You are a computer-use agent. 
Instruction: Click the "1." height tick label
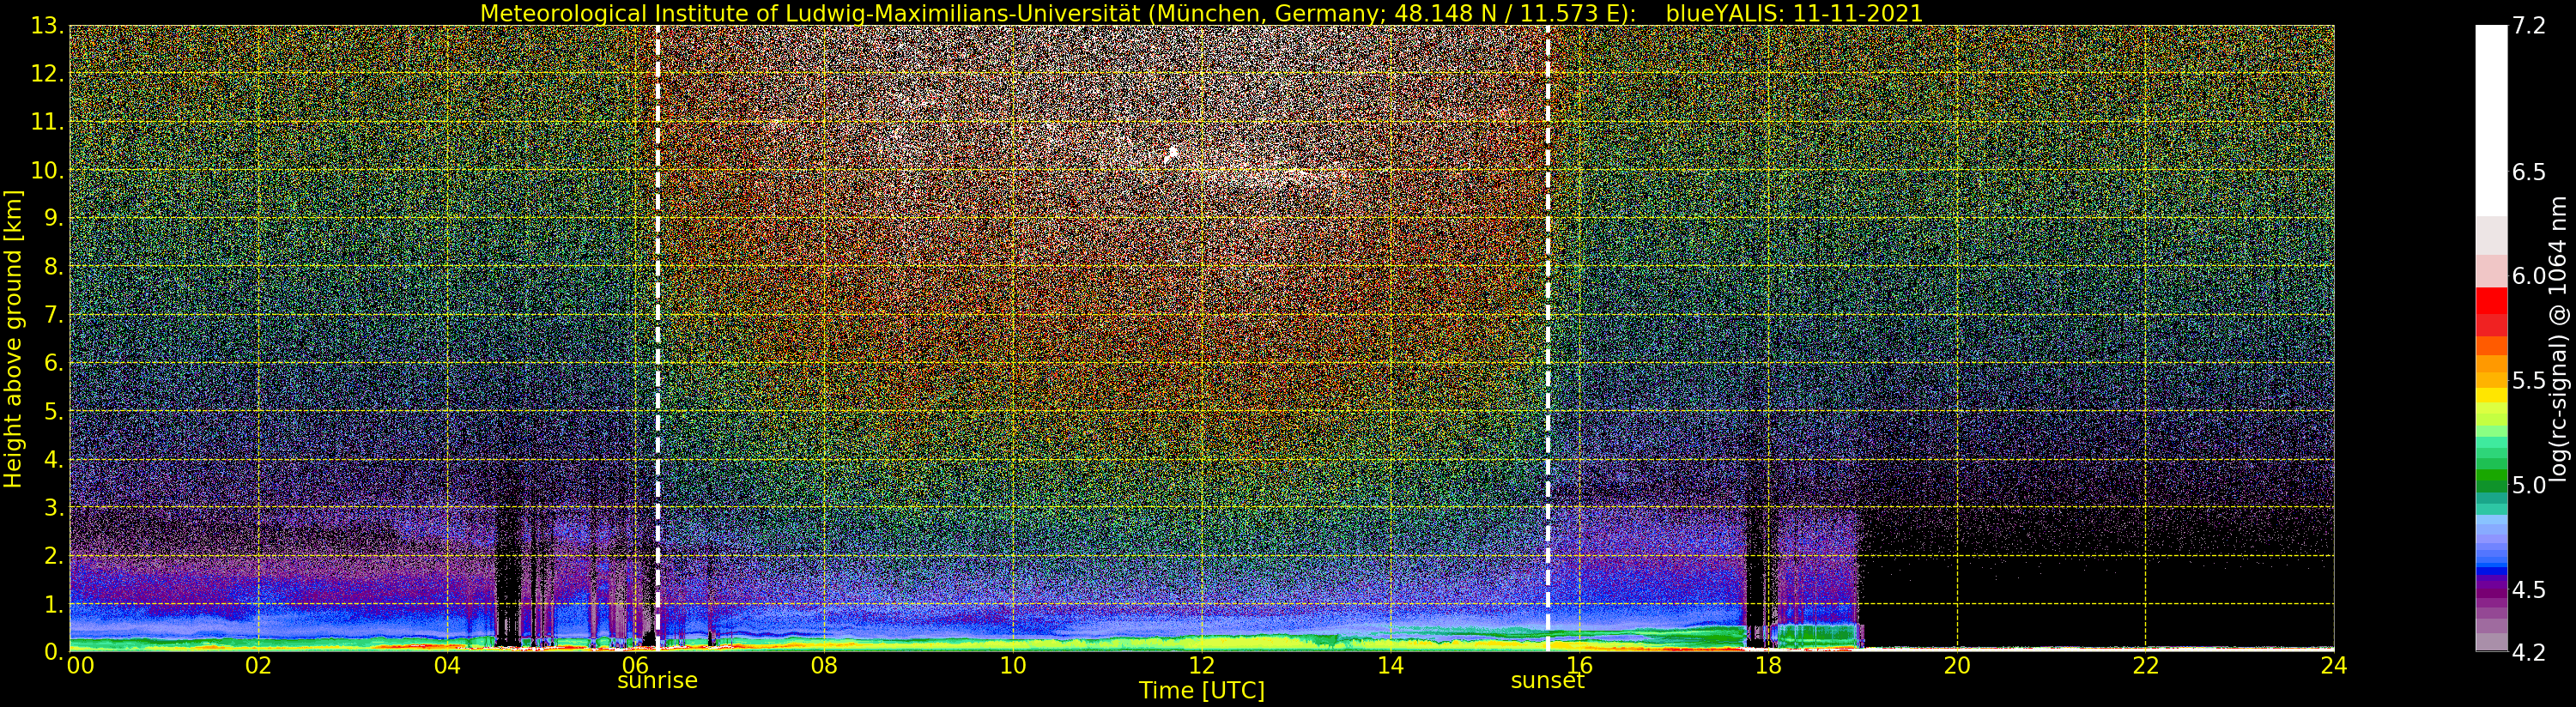click(54, 604)
